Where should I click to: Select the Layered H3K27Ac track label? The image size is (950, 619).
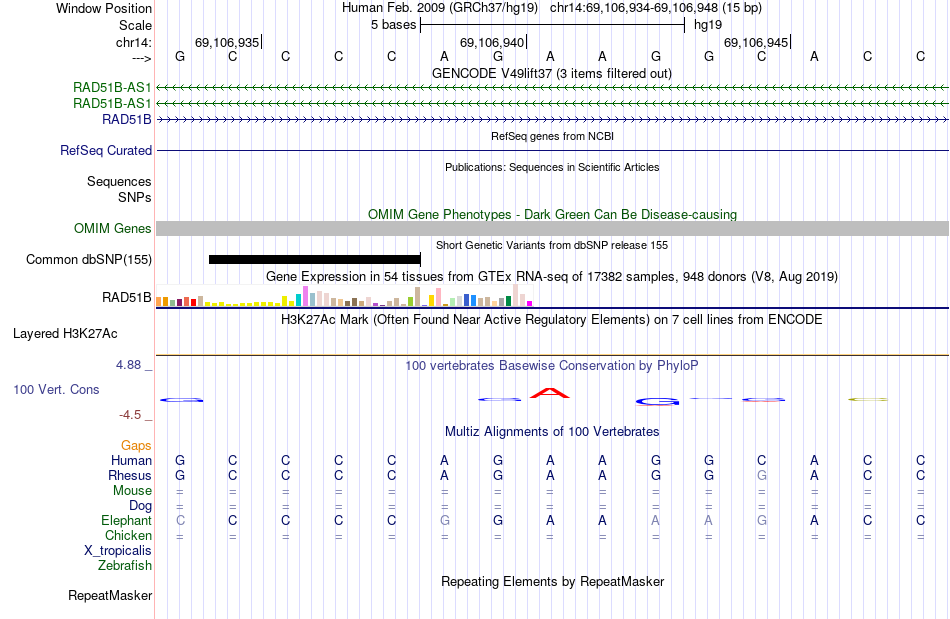[x=65, y=333]
